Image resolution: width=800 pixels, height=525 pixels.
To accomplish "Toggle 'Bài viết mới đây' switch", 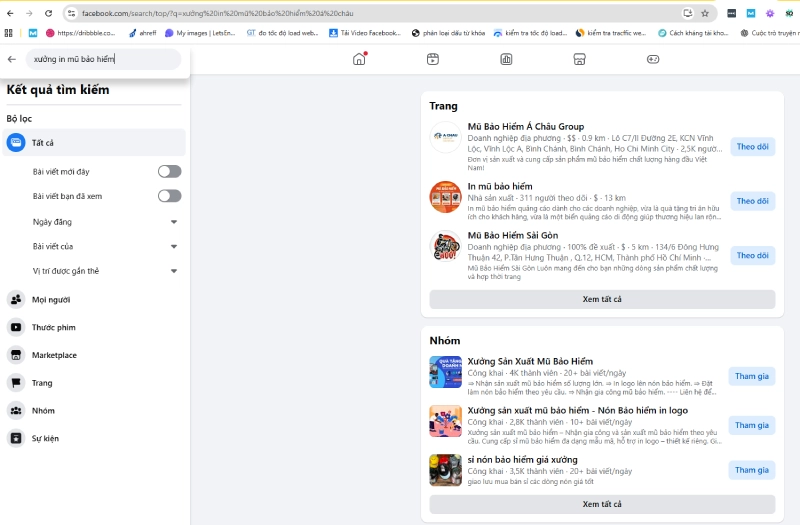I will coord(169,171).
